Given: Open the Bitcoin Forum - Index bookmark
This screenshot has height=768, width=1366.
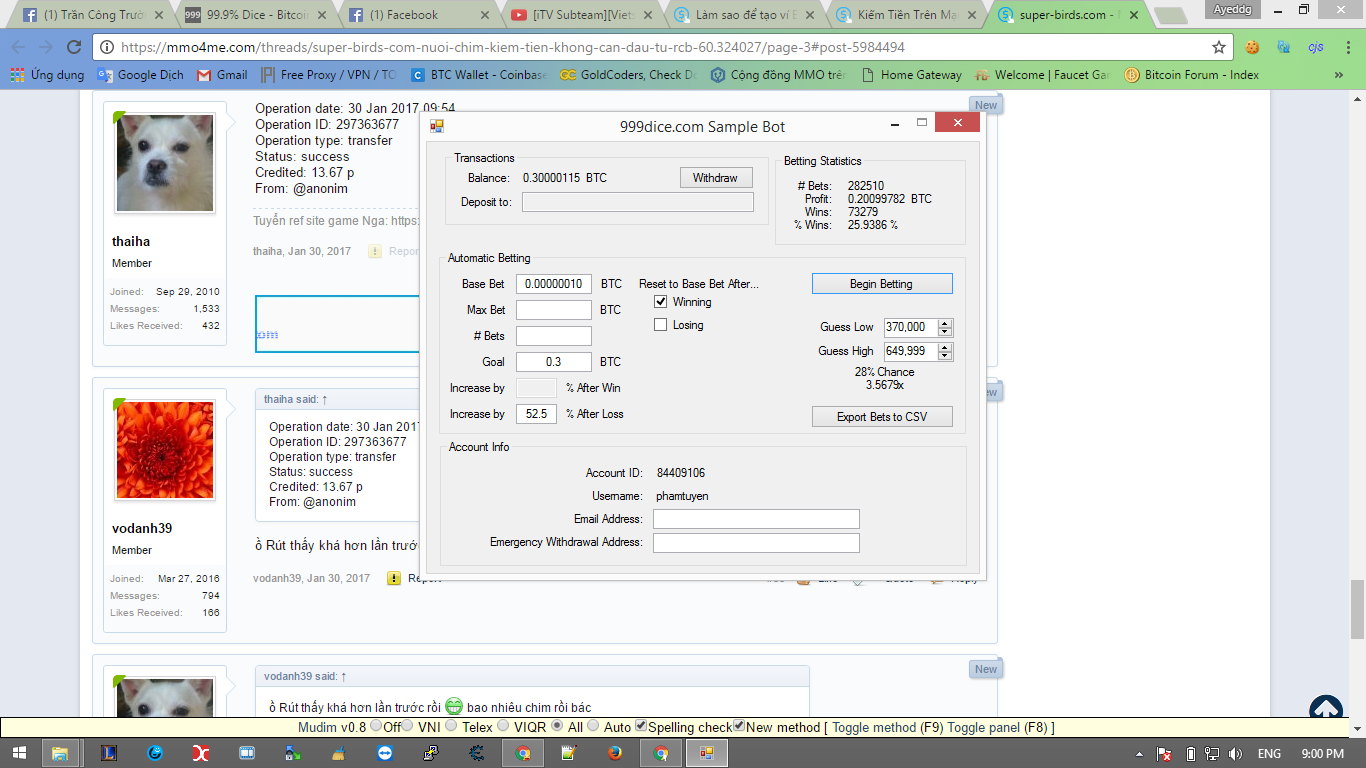Looking at the screenshot, I should [1192, 75].
